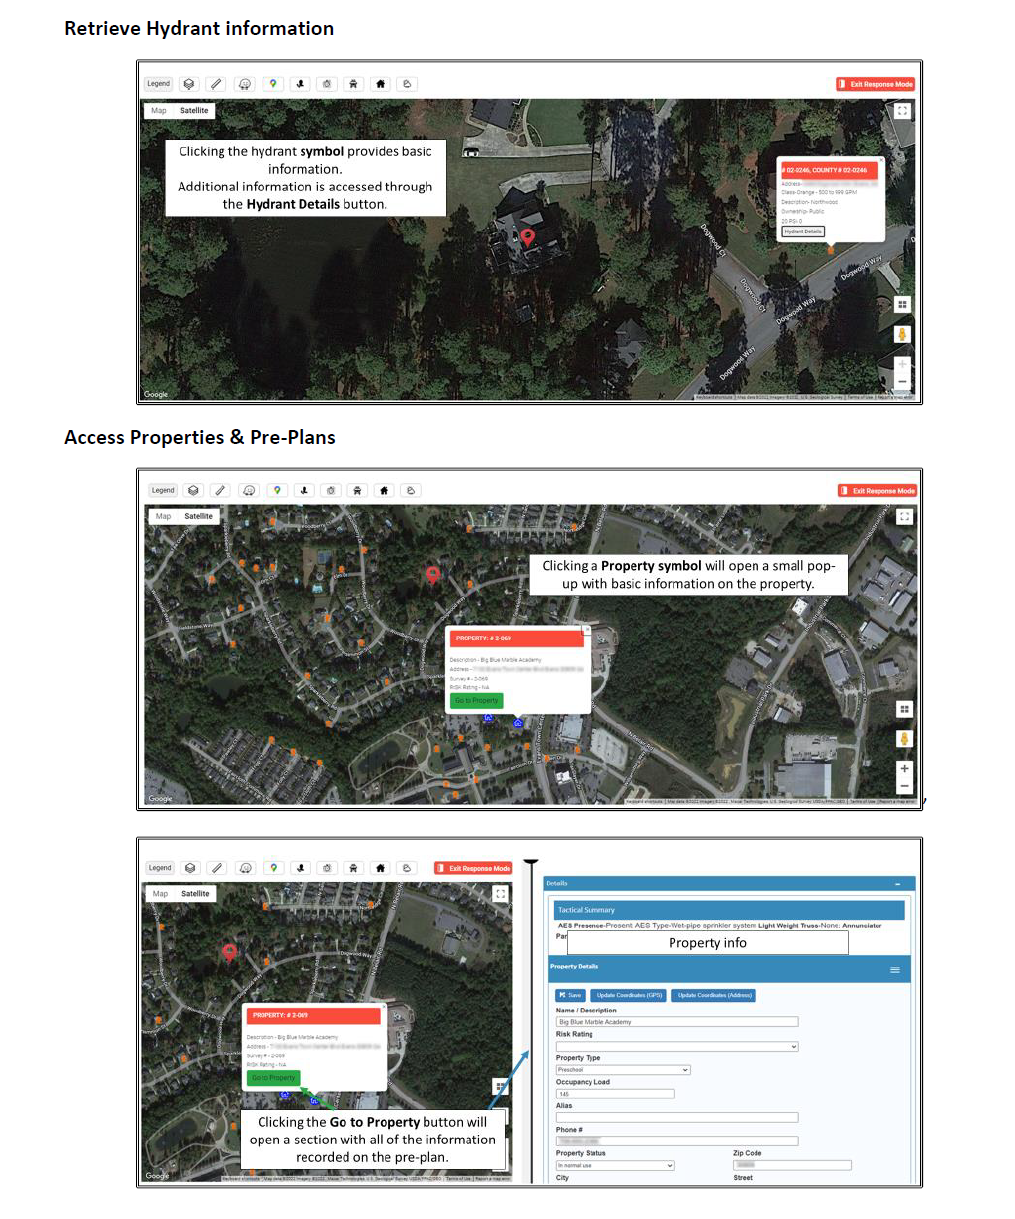
Task: Click the red location marker on hydrant map
Action: point(528,238)
